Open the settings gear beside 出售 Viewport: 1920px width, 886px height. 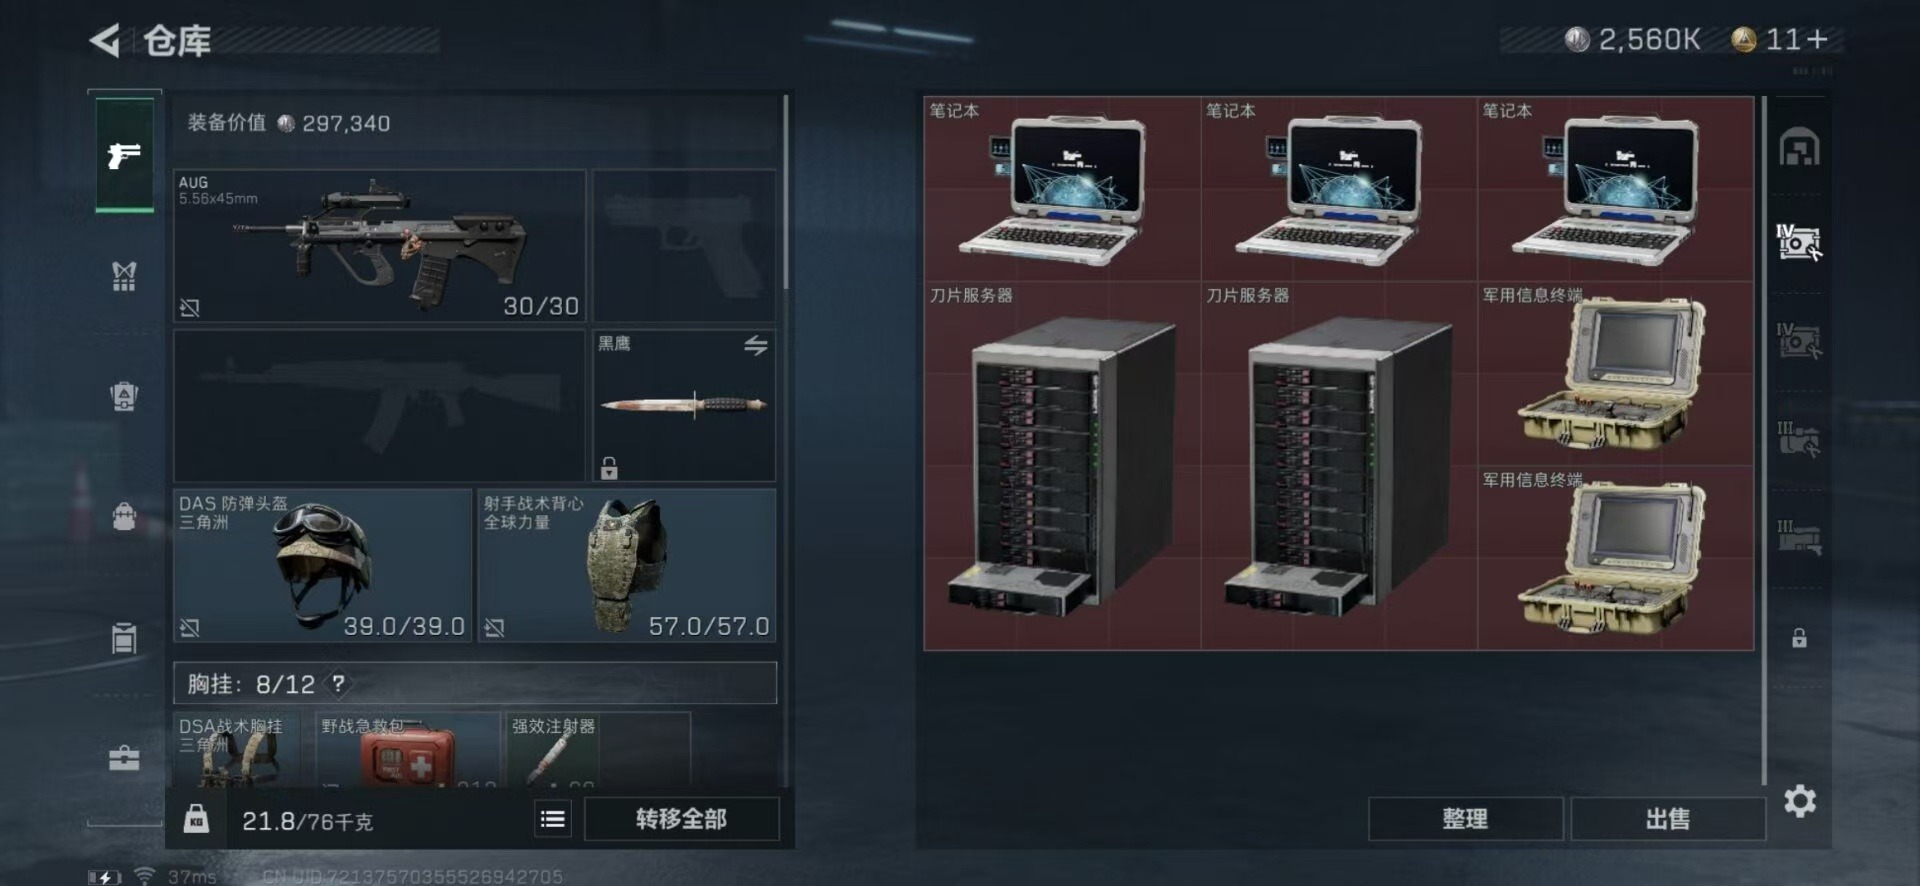[1799, 801]
